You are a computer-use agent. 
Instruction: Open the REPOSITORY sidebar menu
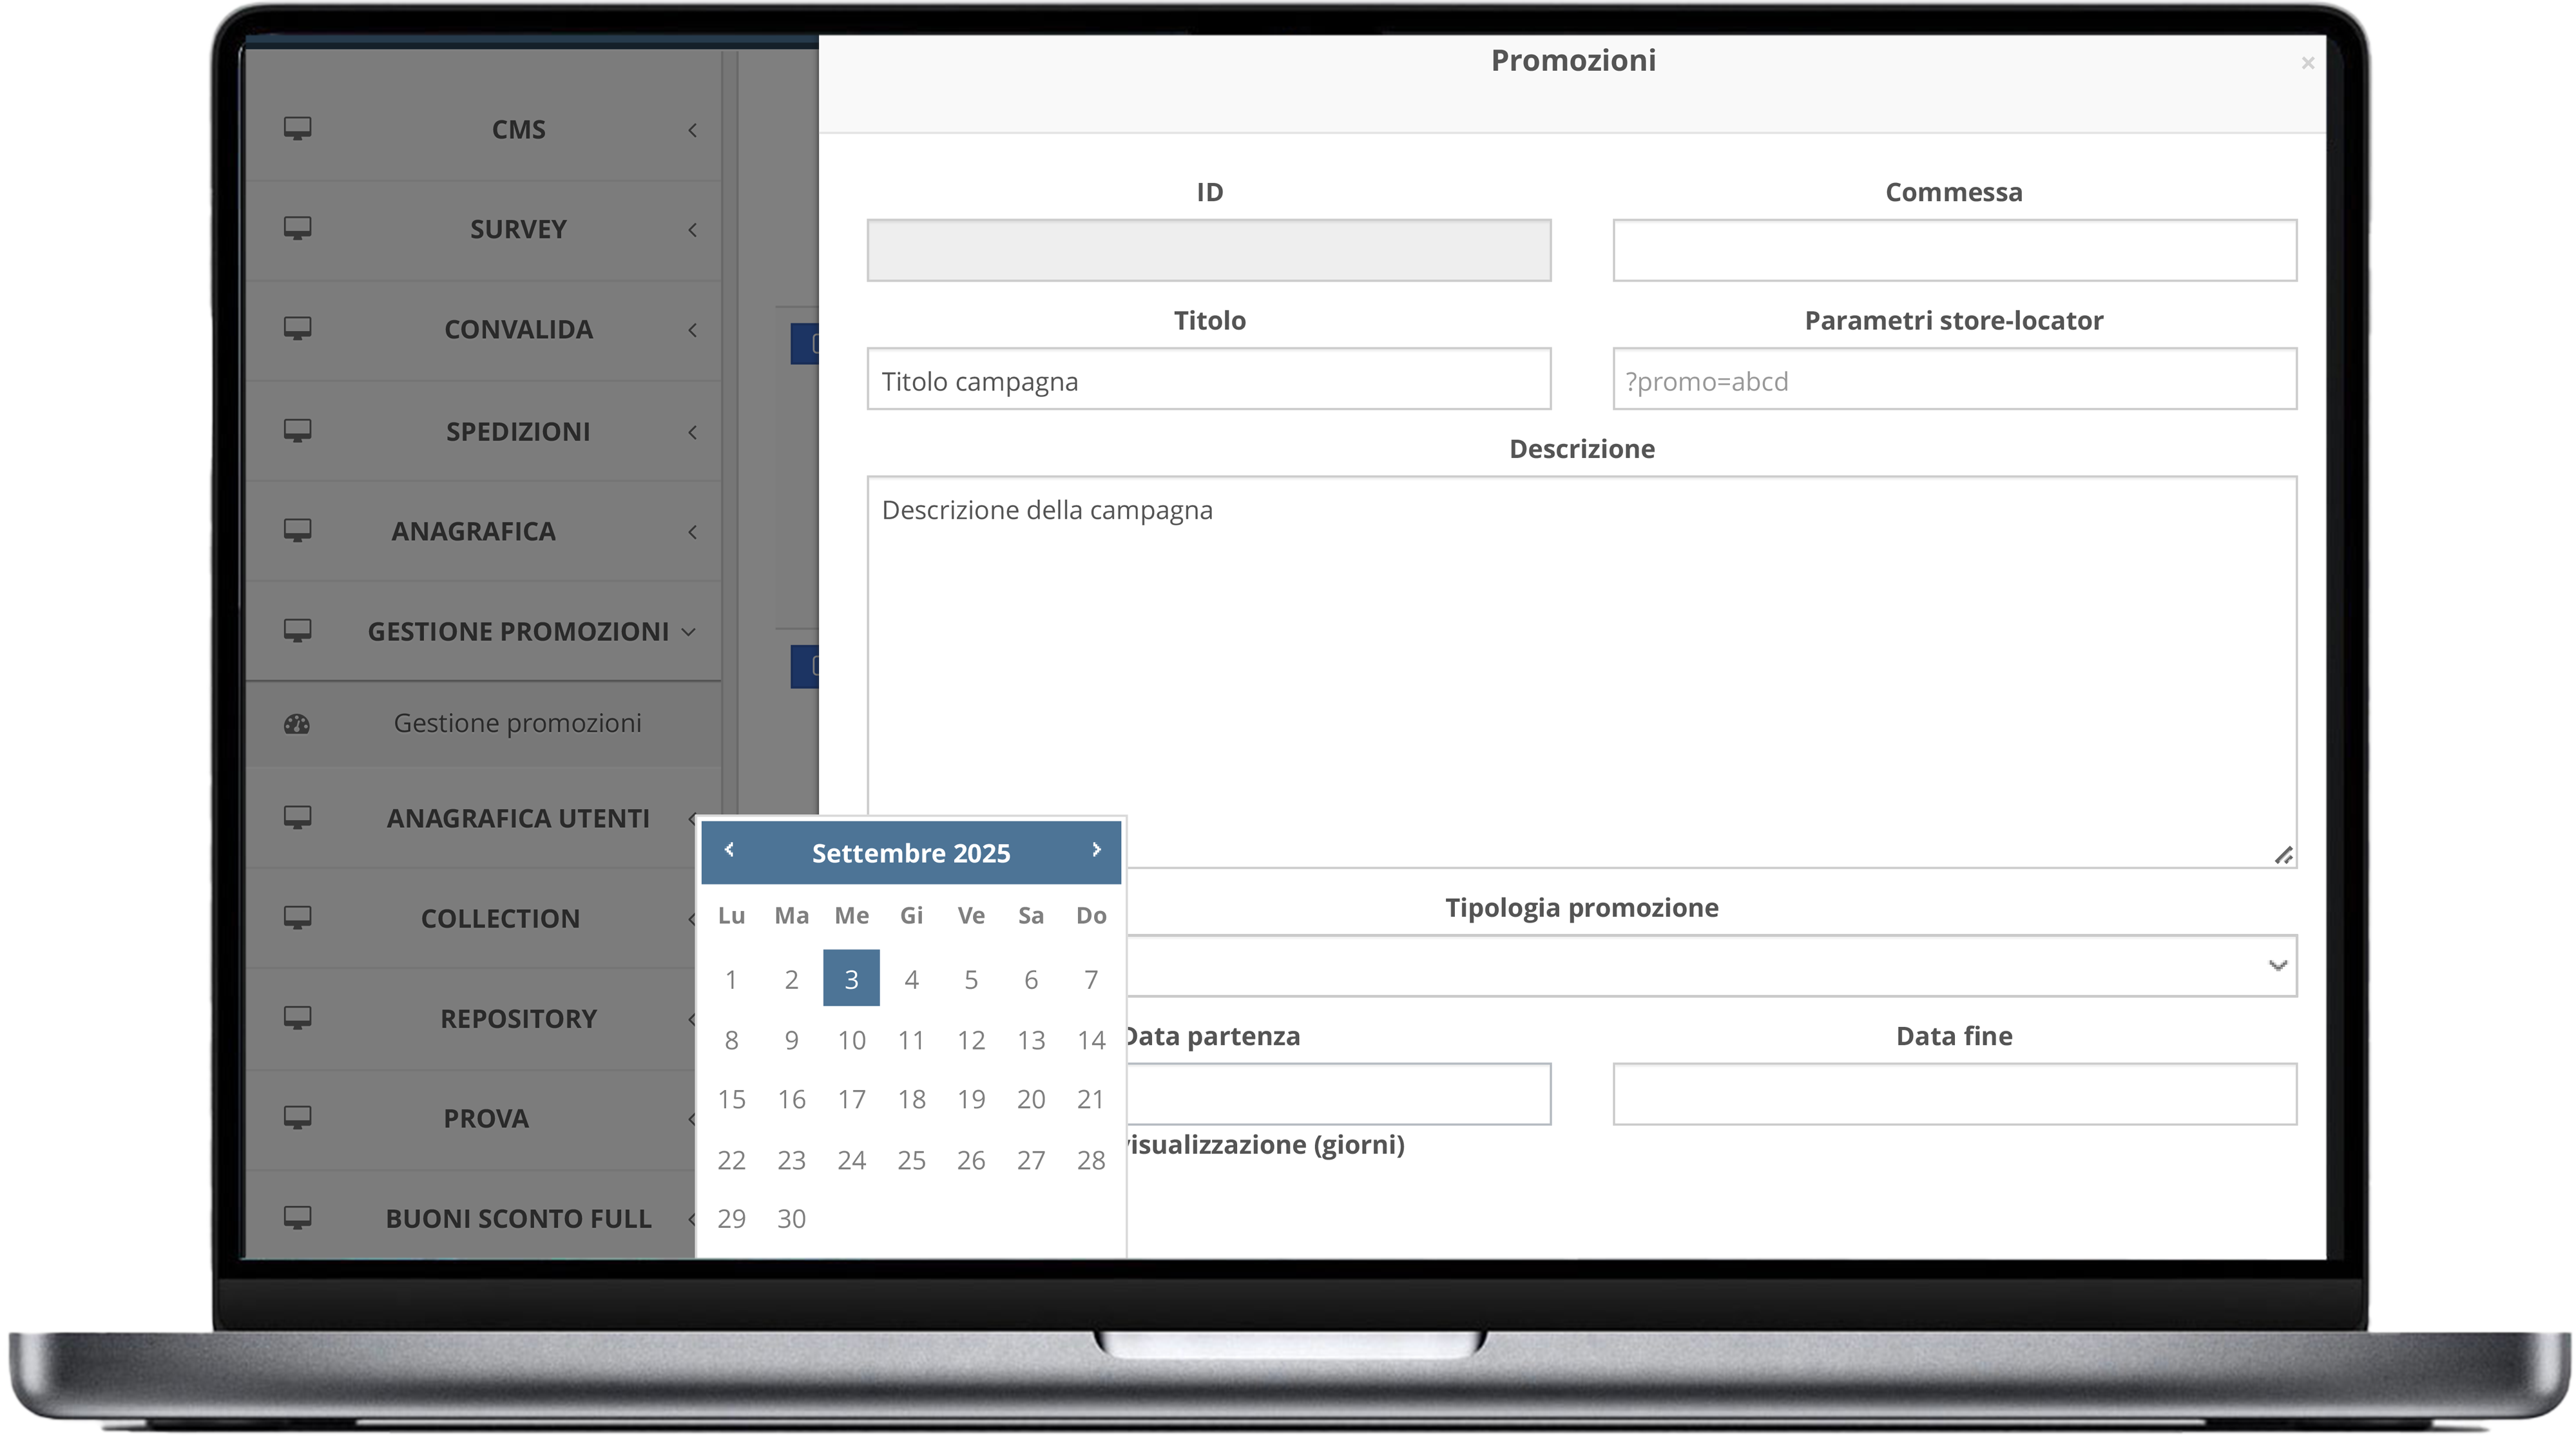point(518,1019)
